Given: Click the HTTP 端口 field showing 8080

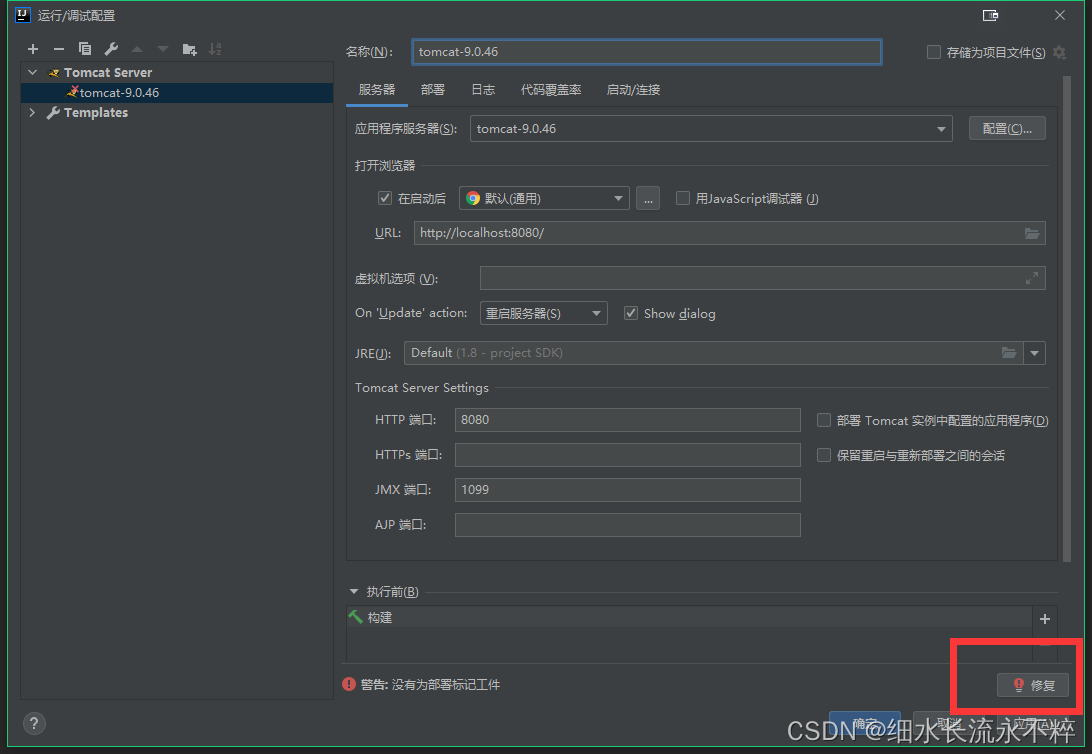Looking at the screenshot, I should pyautogui.click(x=627, y=420).
